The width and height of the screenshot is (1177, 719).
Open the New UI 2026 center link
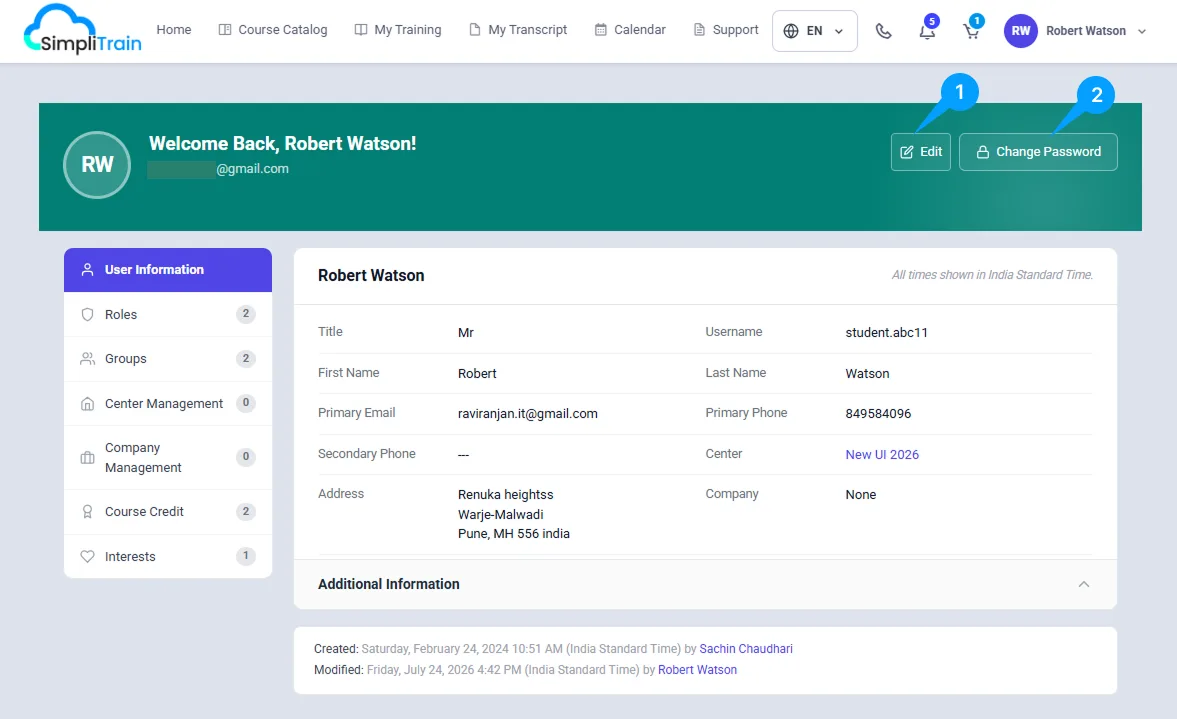click(x=882, y=455)
